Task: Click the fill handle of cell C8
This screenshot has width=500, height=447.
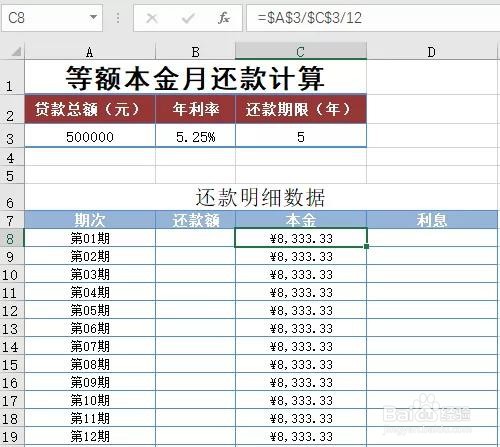Action: 367,246
